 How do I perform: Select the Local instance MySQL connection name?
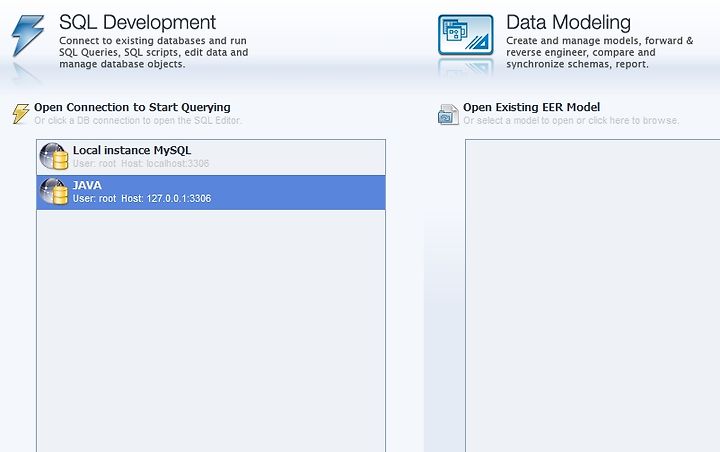pyautogui.click(x=132, y=150)
